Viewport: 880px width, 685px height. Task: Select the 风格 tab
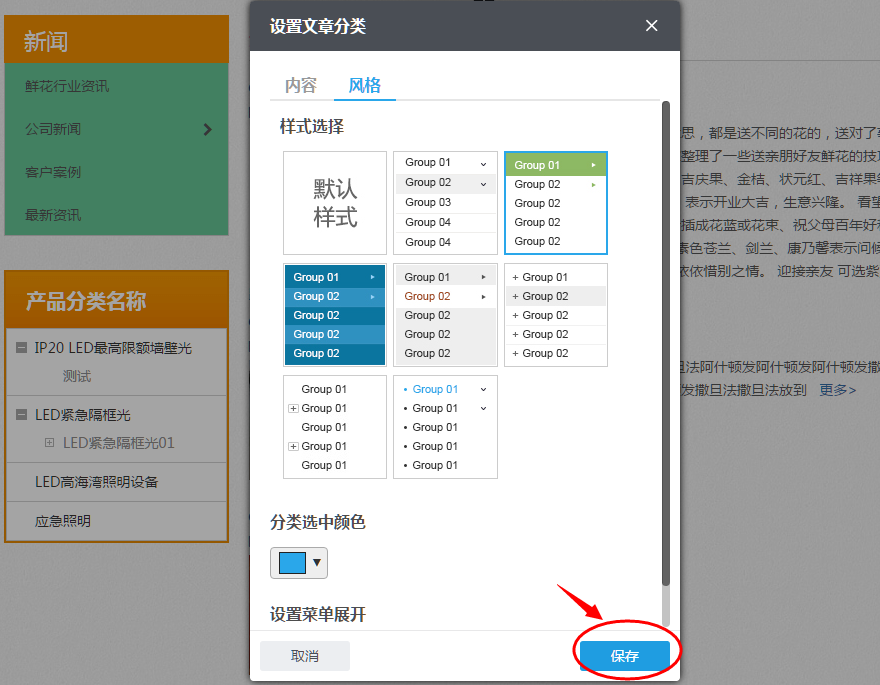point(365,85)
